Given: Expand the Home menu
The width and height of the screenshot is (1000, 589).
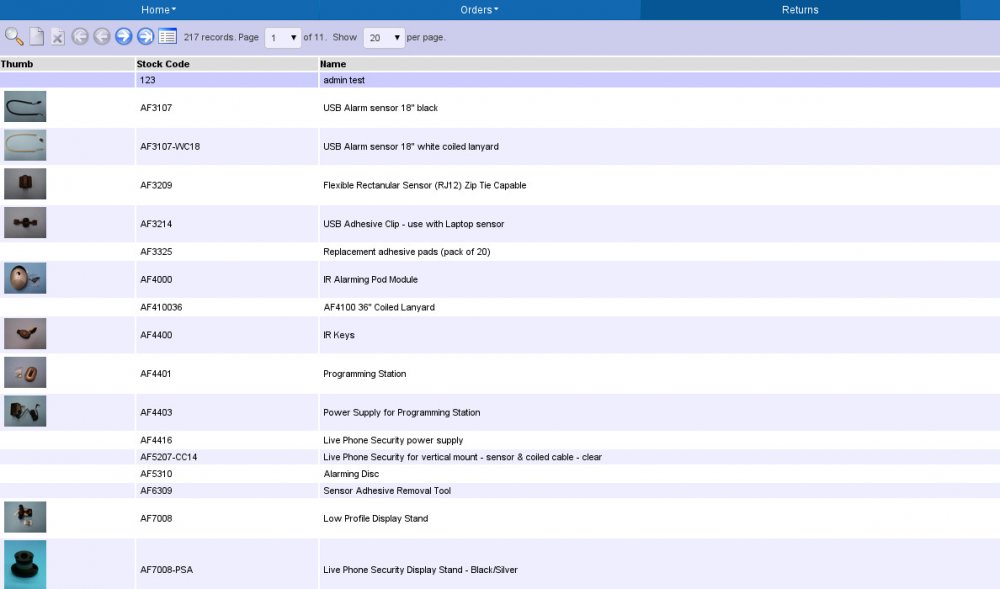Looking at the screenshot, I should click(x=158, y=10).
